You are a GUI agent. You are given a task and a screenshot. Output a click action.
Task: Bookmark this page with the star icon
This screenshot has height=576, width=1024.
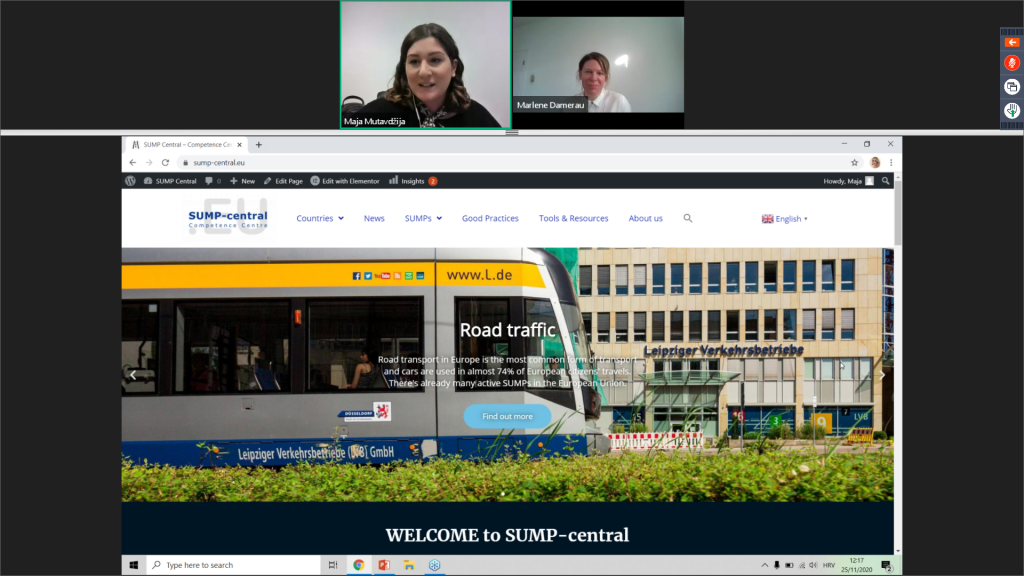[854, 163]
